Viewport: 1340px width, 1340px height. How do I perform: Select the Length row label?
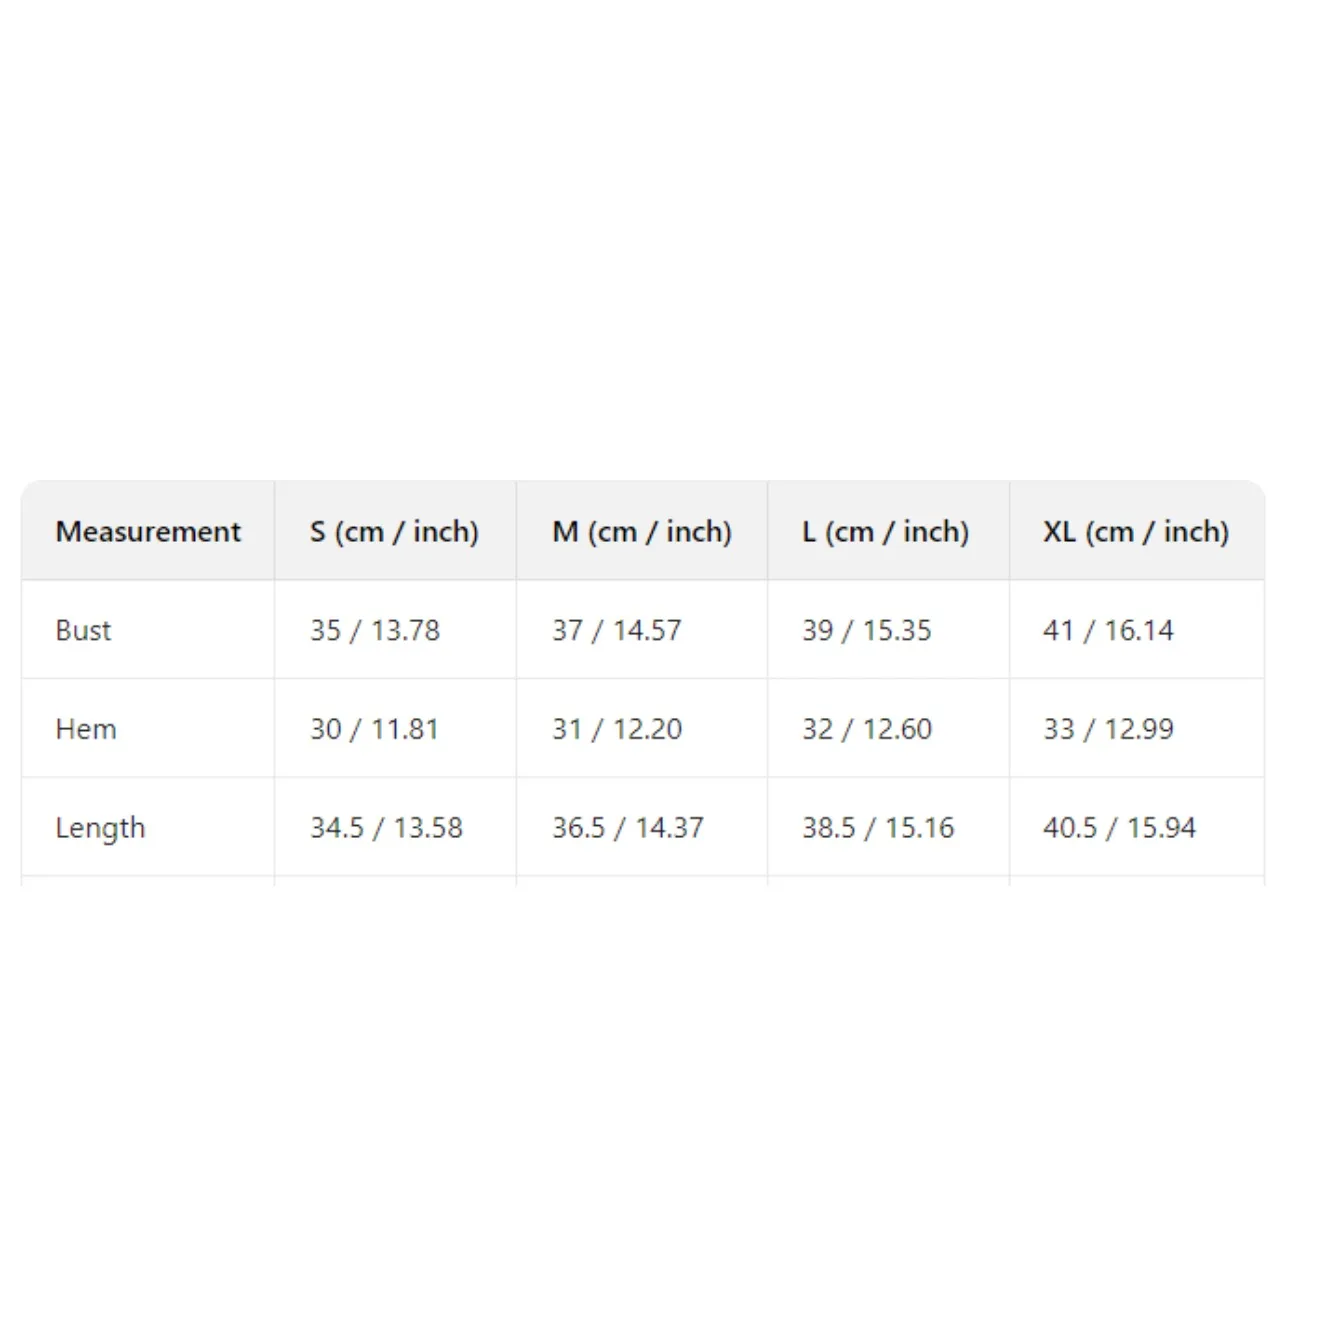(100, 828)
